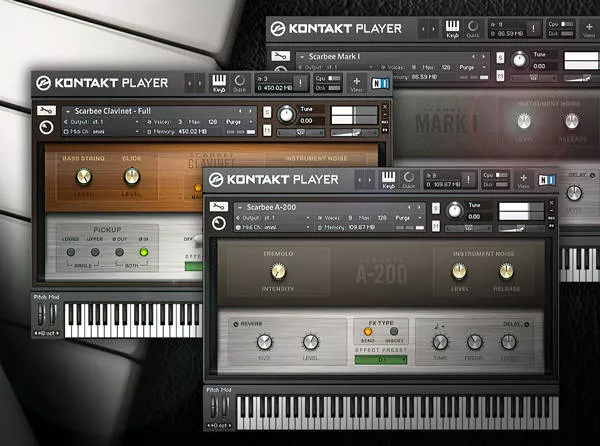Image resolution: width=600 pixels, height=446 pixels.
Task: Toggle Solo (S) on Scarbee A-200
Action: tap(436, 208)
